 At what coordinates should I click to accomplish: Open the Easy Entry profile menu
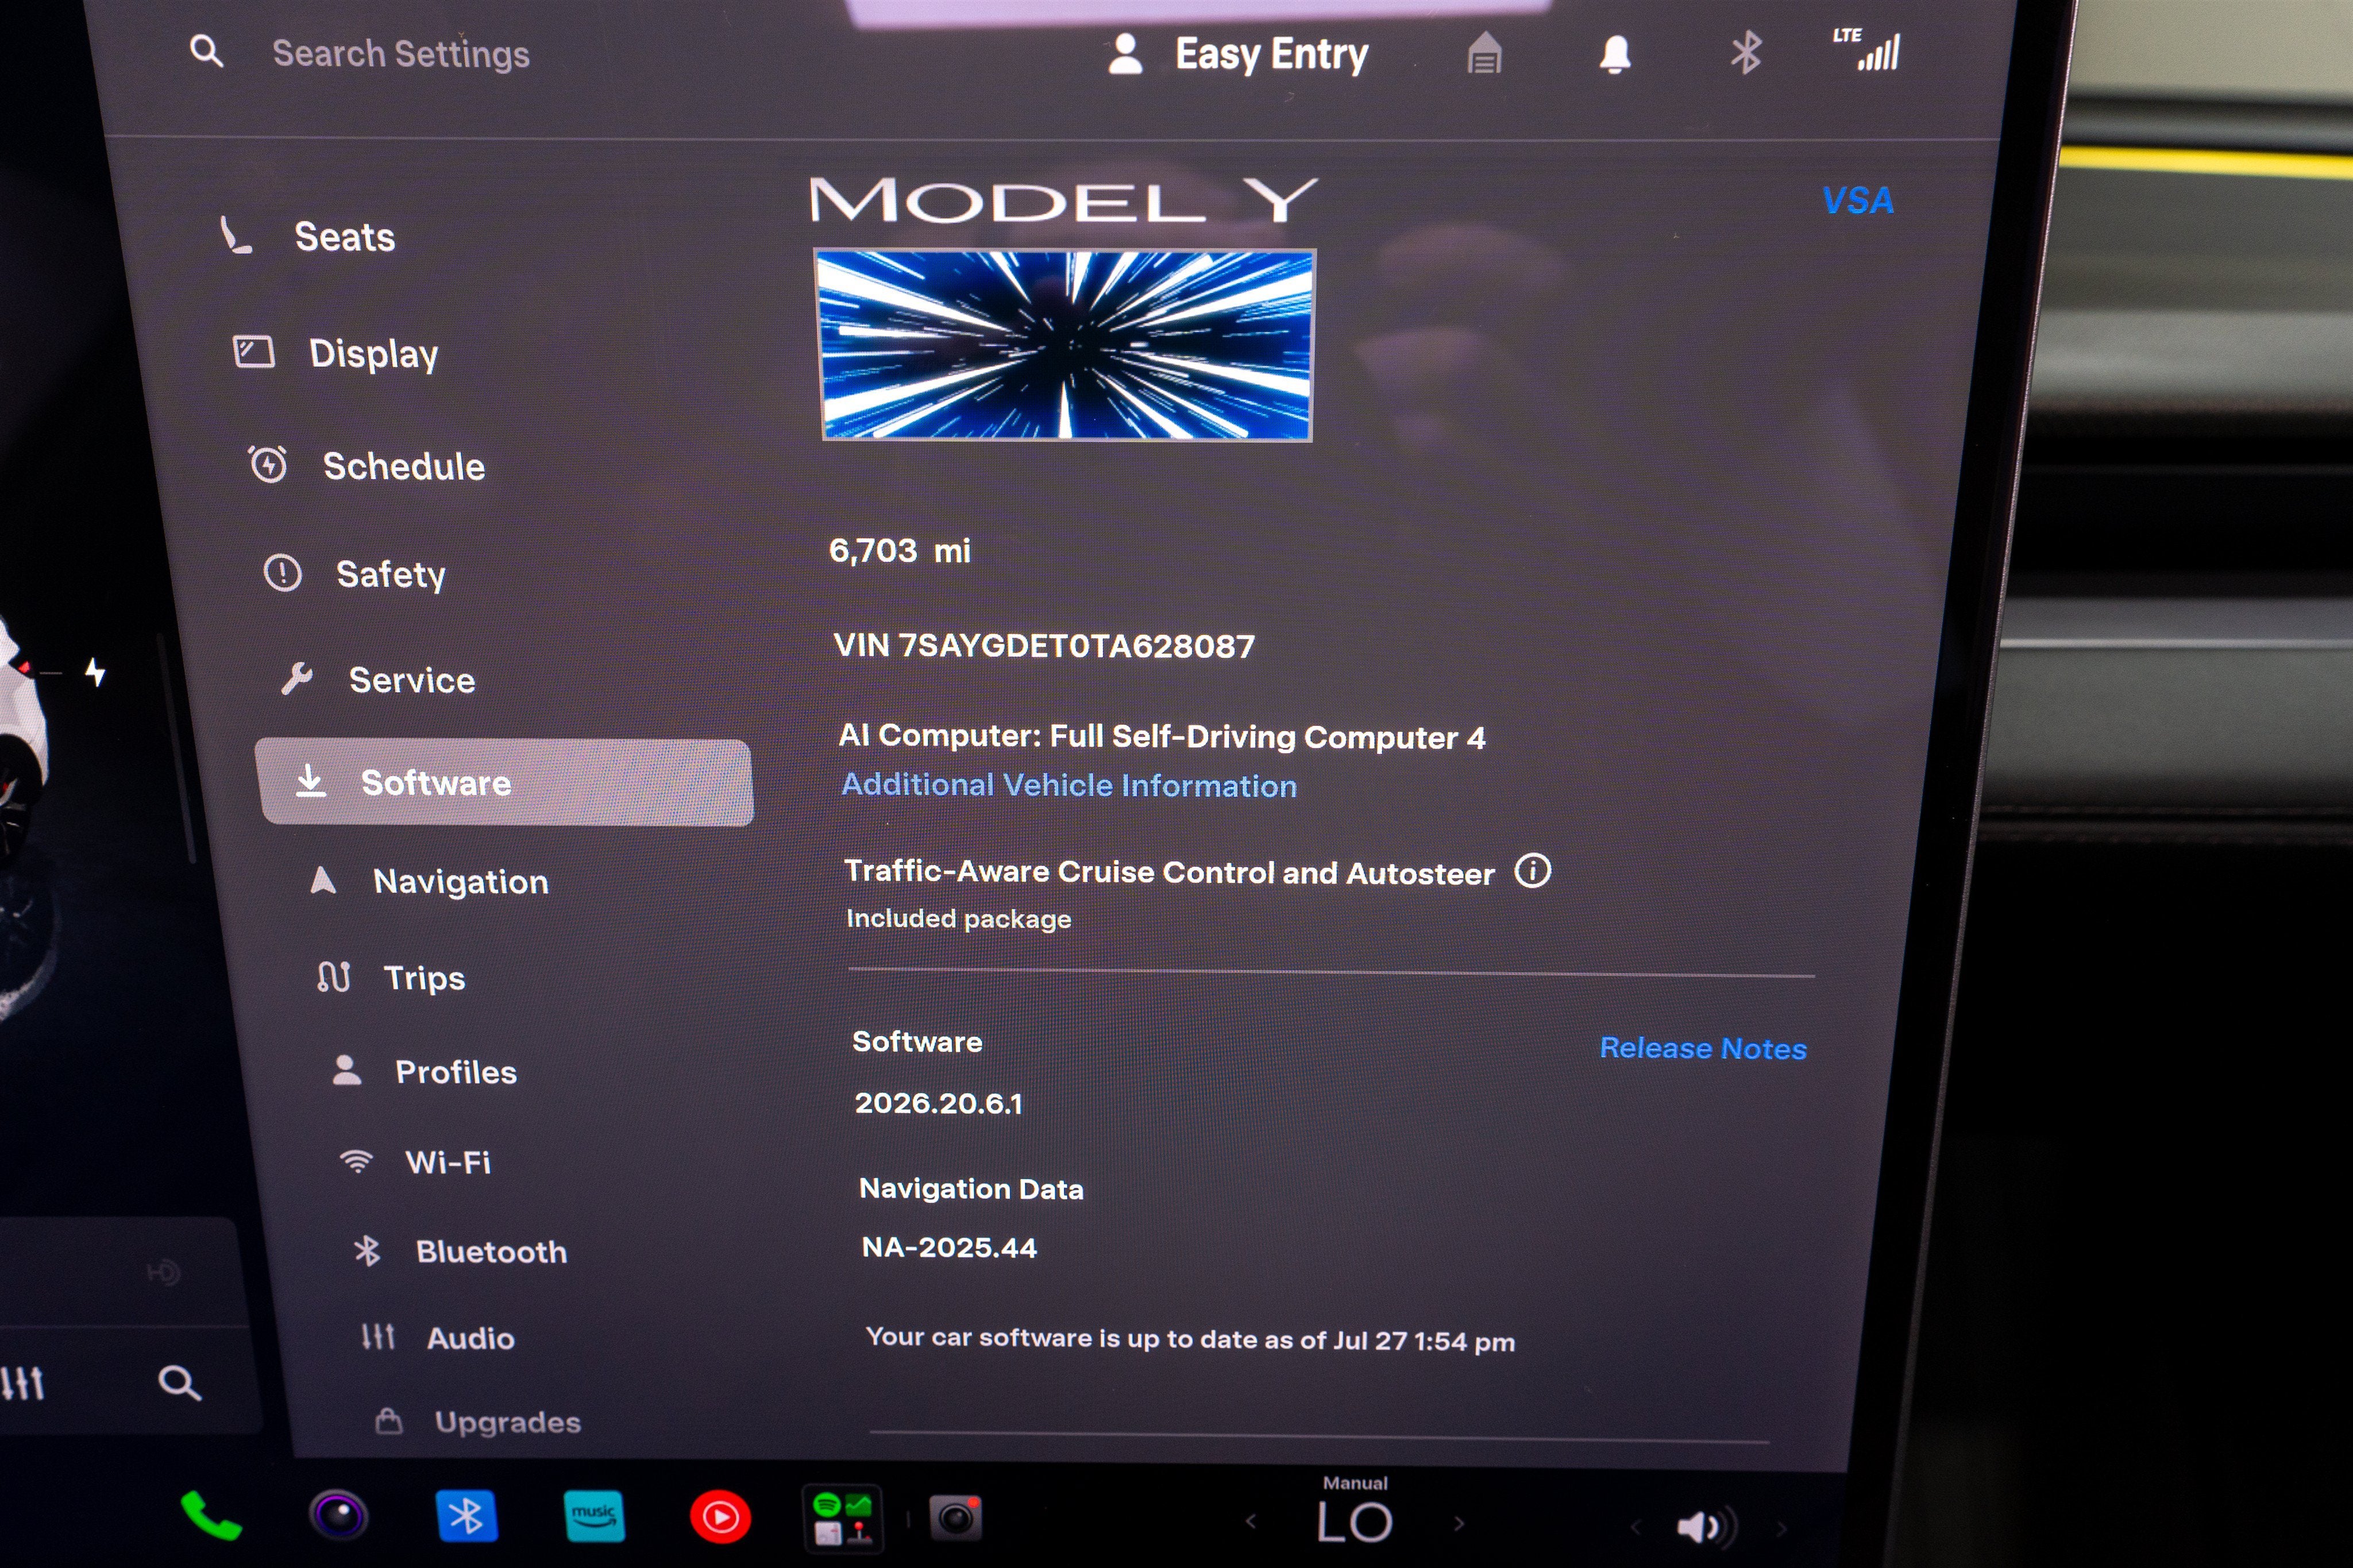(x=1238, y=54)
